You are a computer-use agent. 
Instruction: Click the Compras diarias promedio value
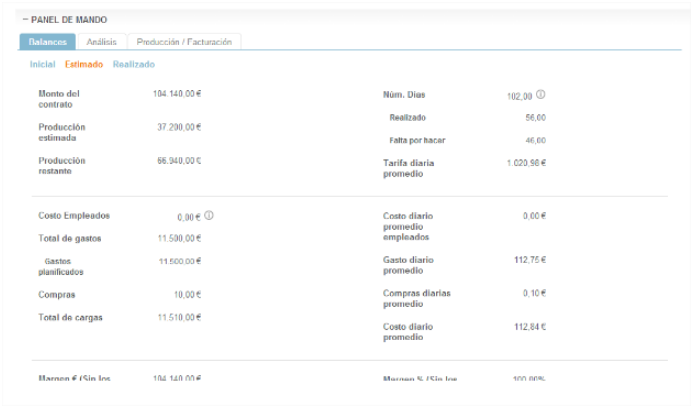pyautogui.click(x=535, y=293)
